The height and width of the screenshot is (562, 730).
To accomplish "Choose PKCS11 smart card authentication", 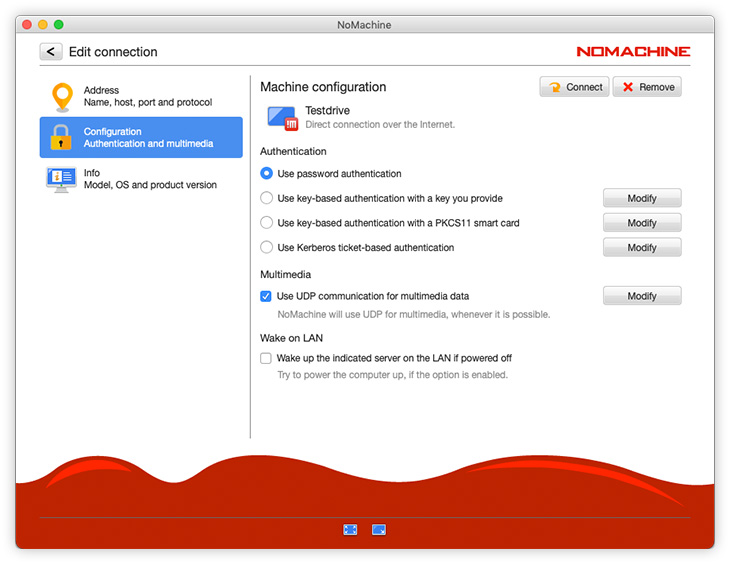I will (266, 223).
